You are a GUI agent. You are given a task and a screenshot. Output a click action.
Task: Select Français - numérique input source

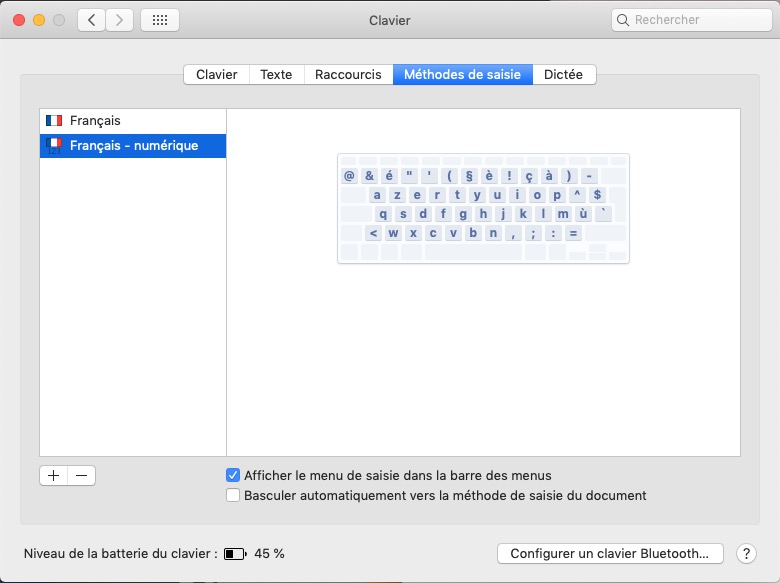click(133, 146)
